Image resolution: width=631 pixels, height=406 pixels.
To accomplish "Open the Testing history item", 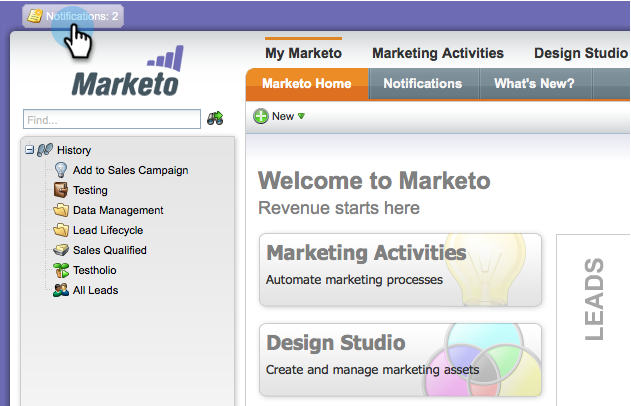I will pyautogui.click(x=90, y=190).
